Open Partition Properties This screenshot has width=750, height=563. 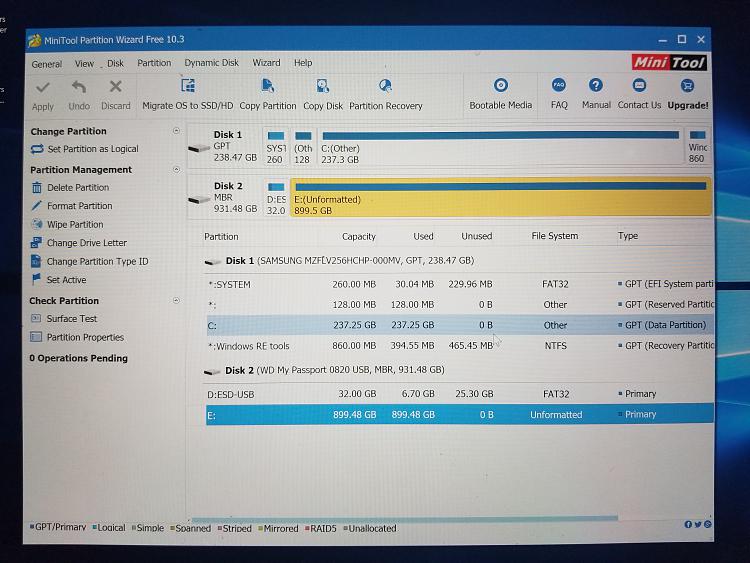click(77, 337)
